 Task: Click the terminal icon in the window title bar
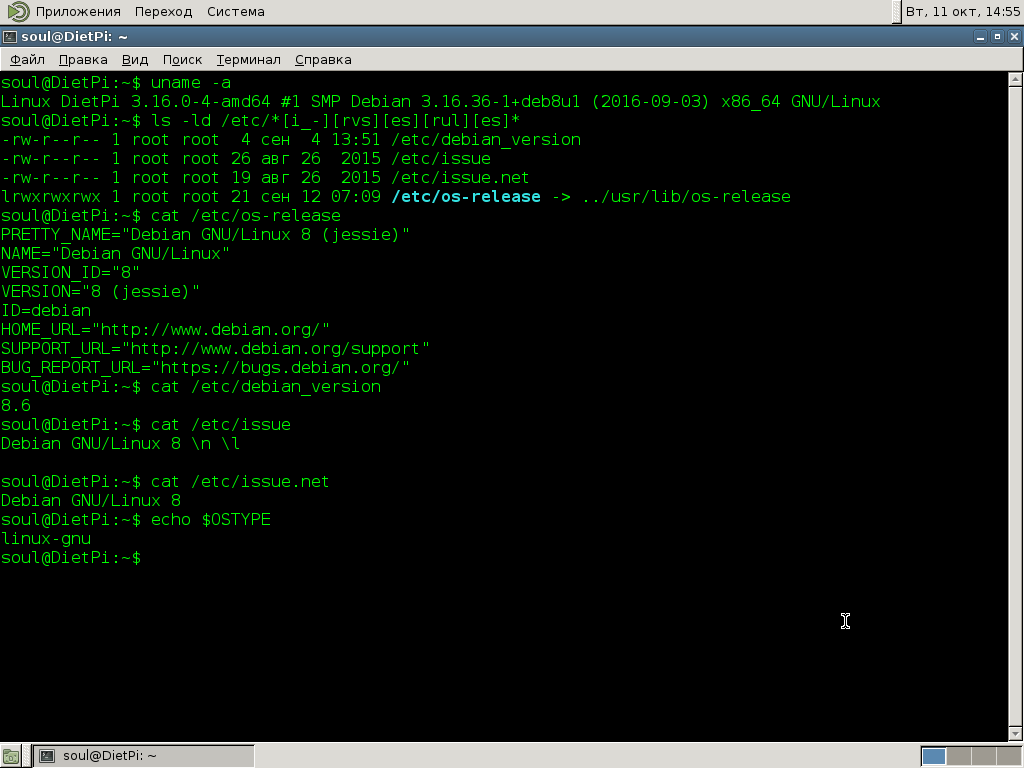pos(10,37)
